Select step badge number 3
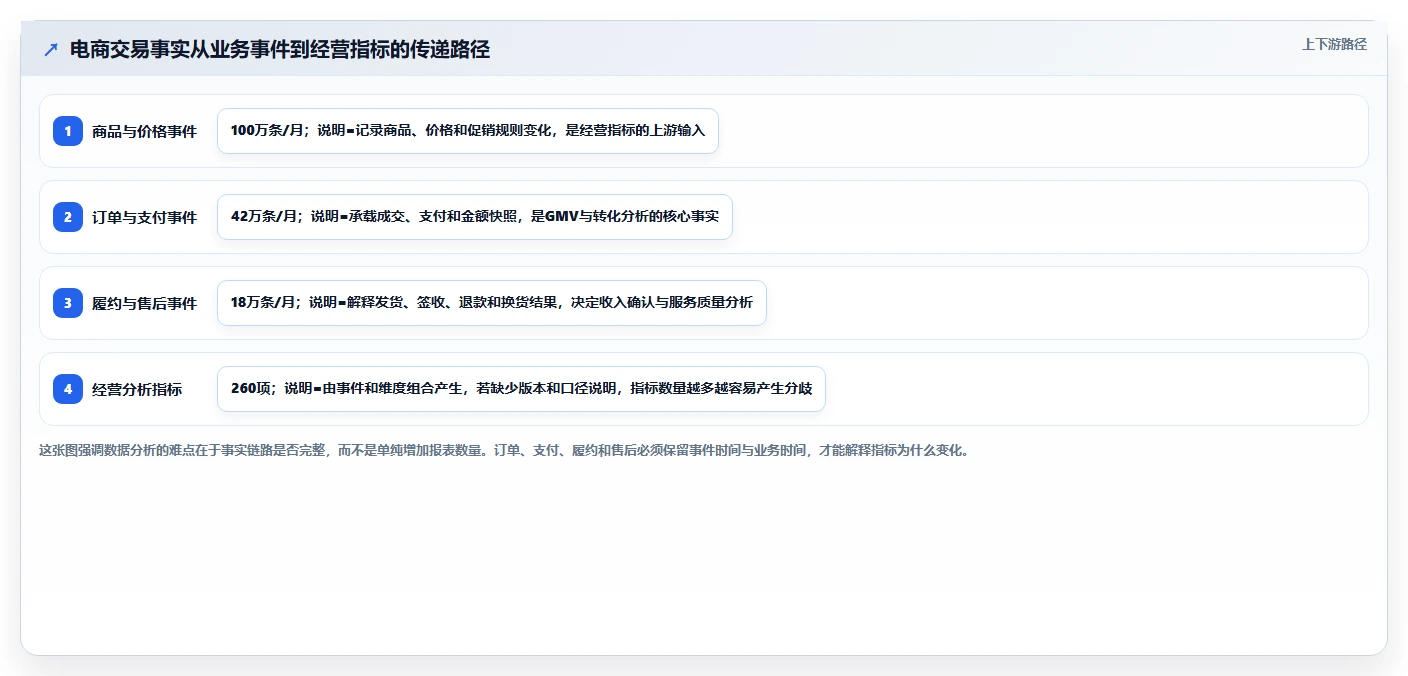Screen dimensions: 1408x676 click(68, 303)
